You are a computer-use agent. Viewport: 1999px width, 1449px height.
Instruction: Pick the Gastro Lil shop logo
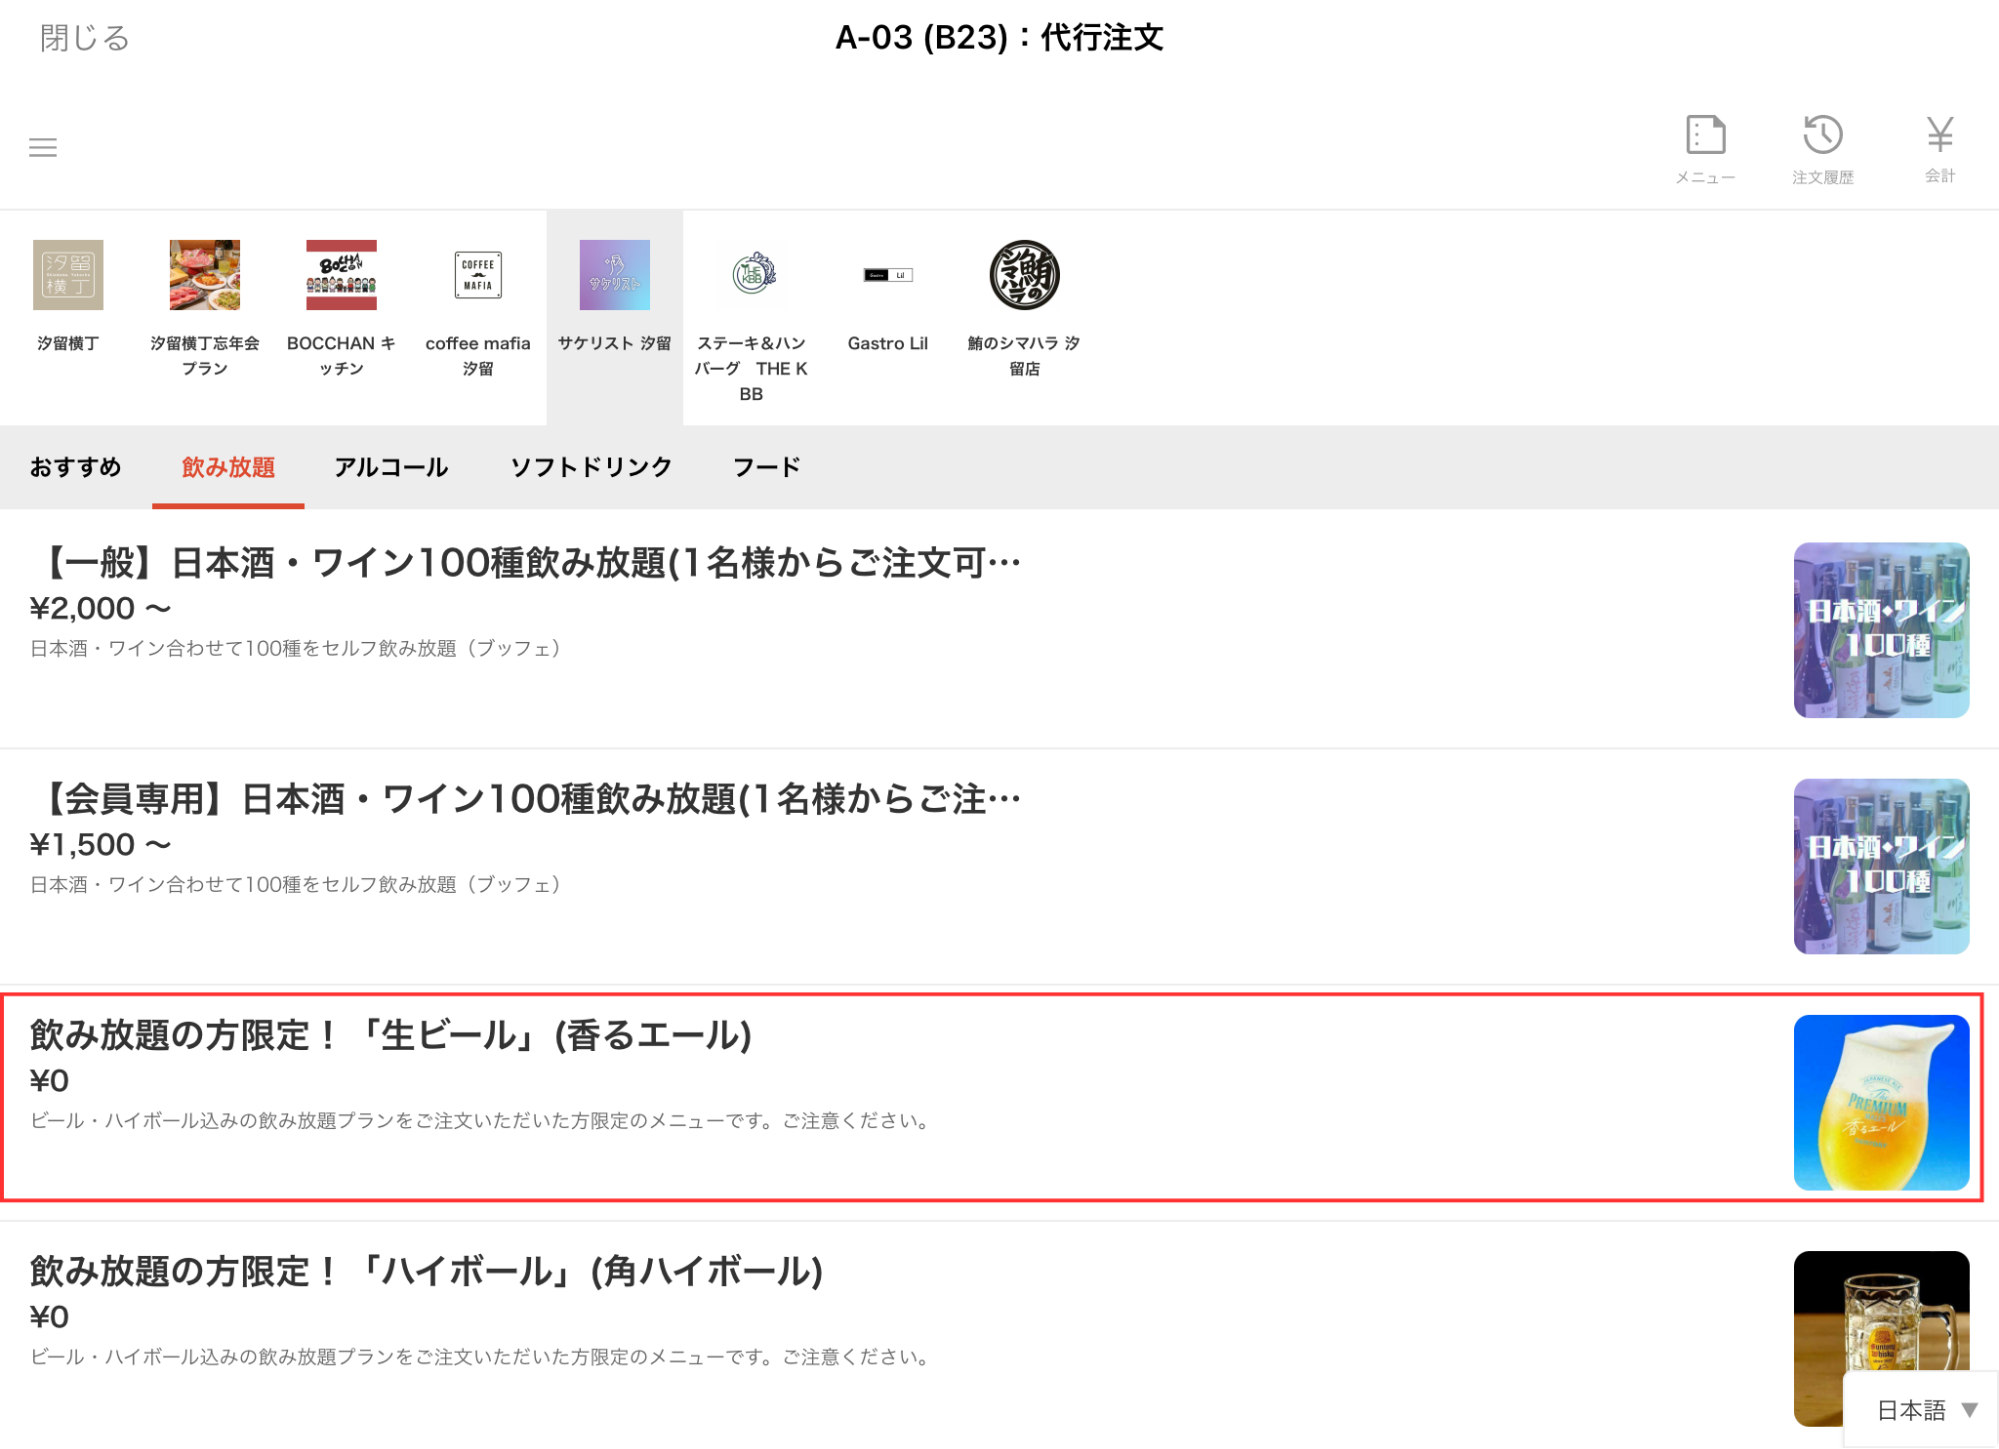(x=888, y=275)
